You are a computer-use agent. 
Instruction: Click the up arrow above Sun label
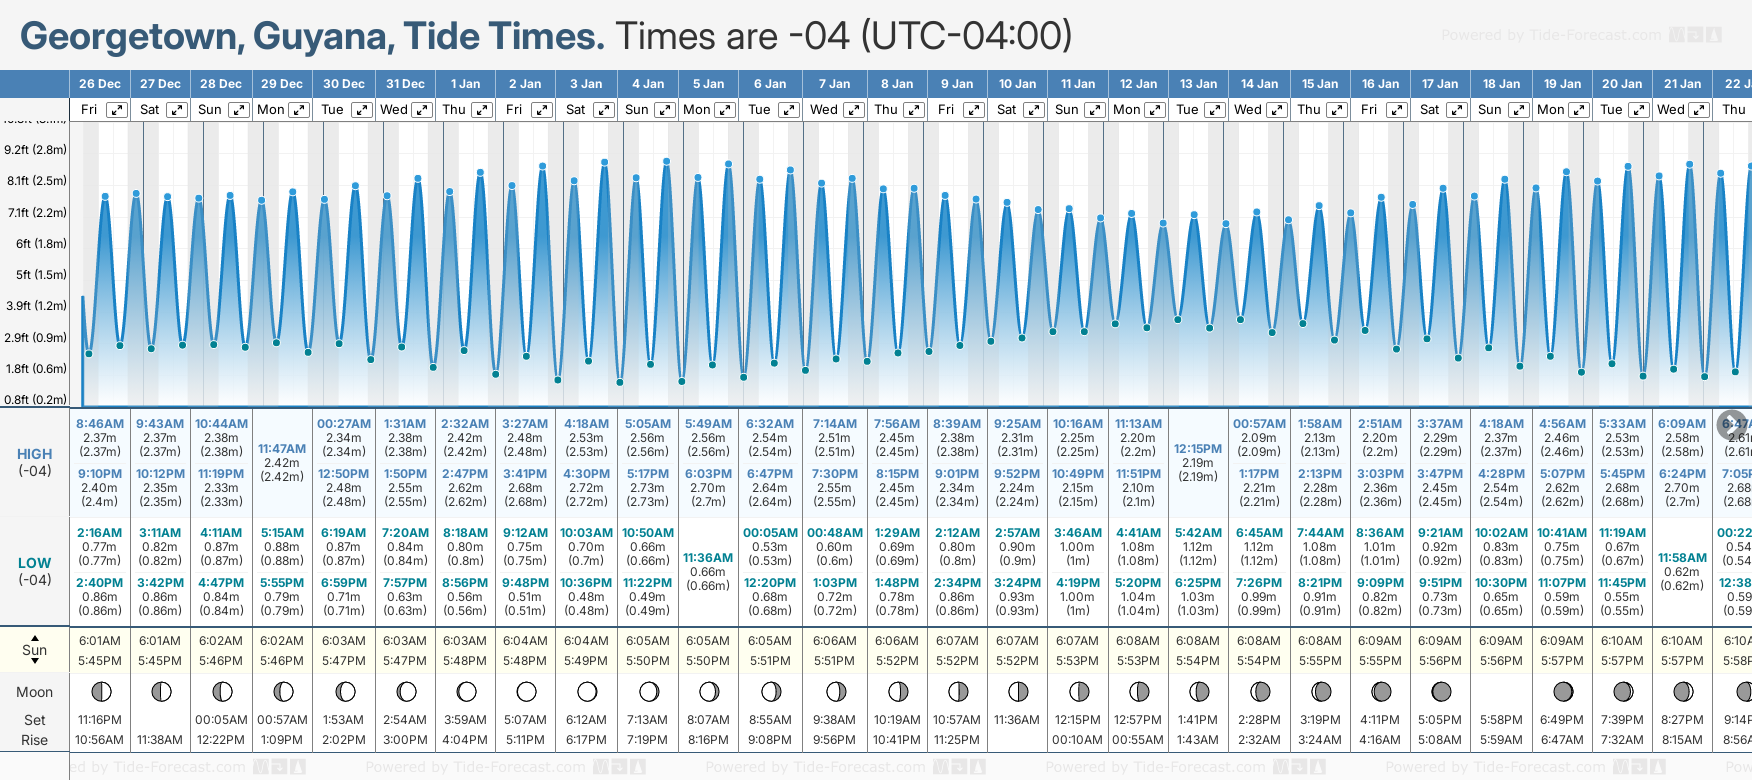click(x=35, y=637)
